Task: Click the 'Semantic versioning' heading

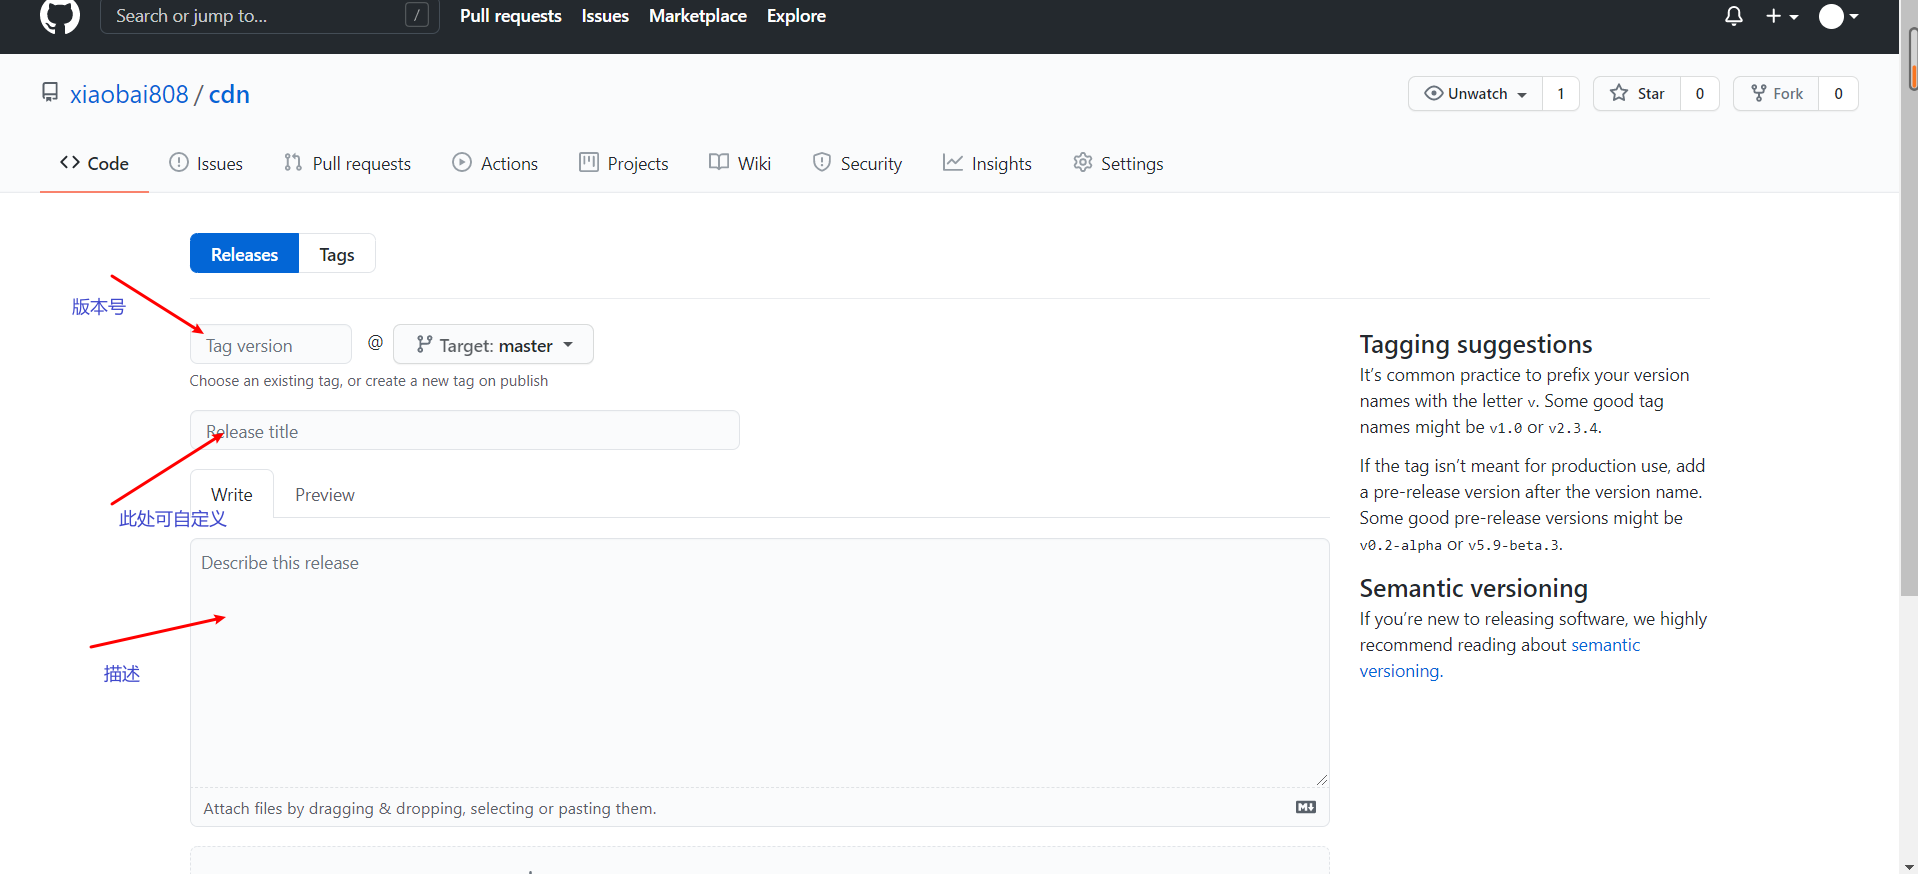Action: [1474, 588]
